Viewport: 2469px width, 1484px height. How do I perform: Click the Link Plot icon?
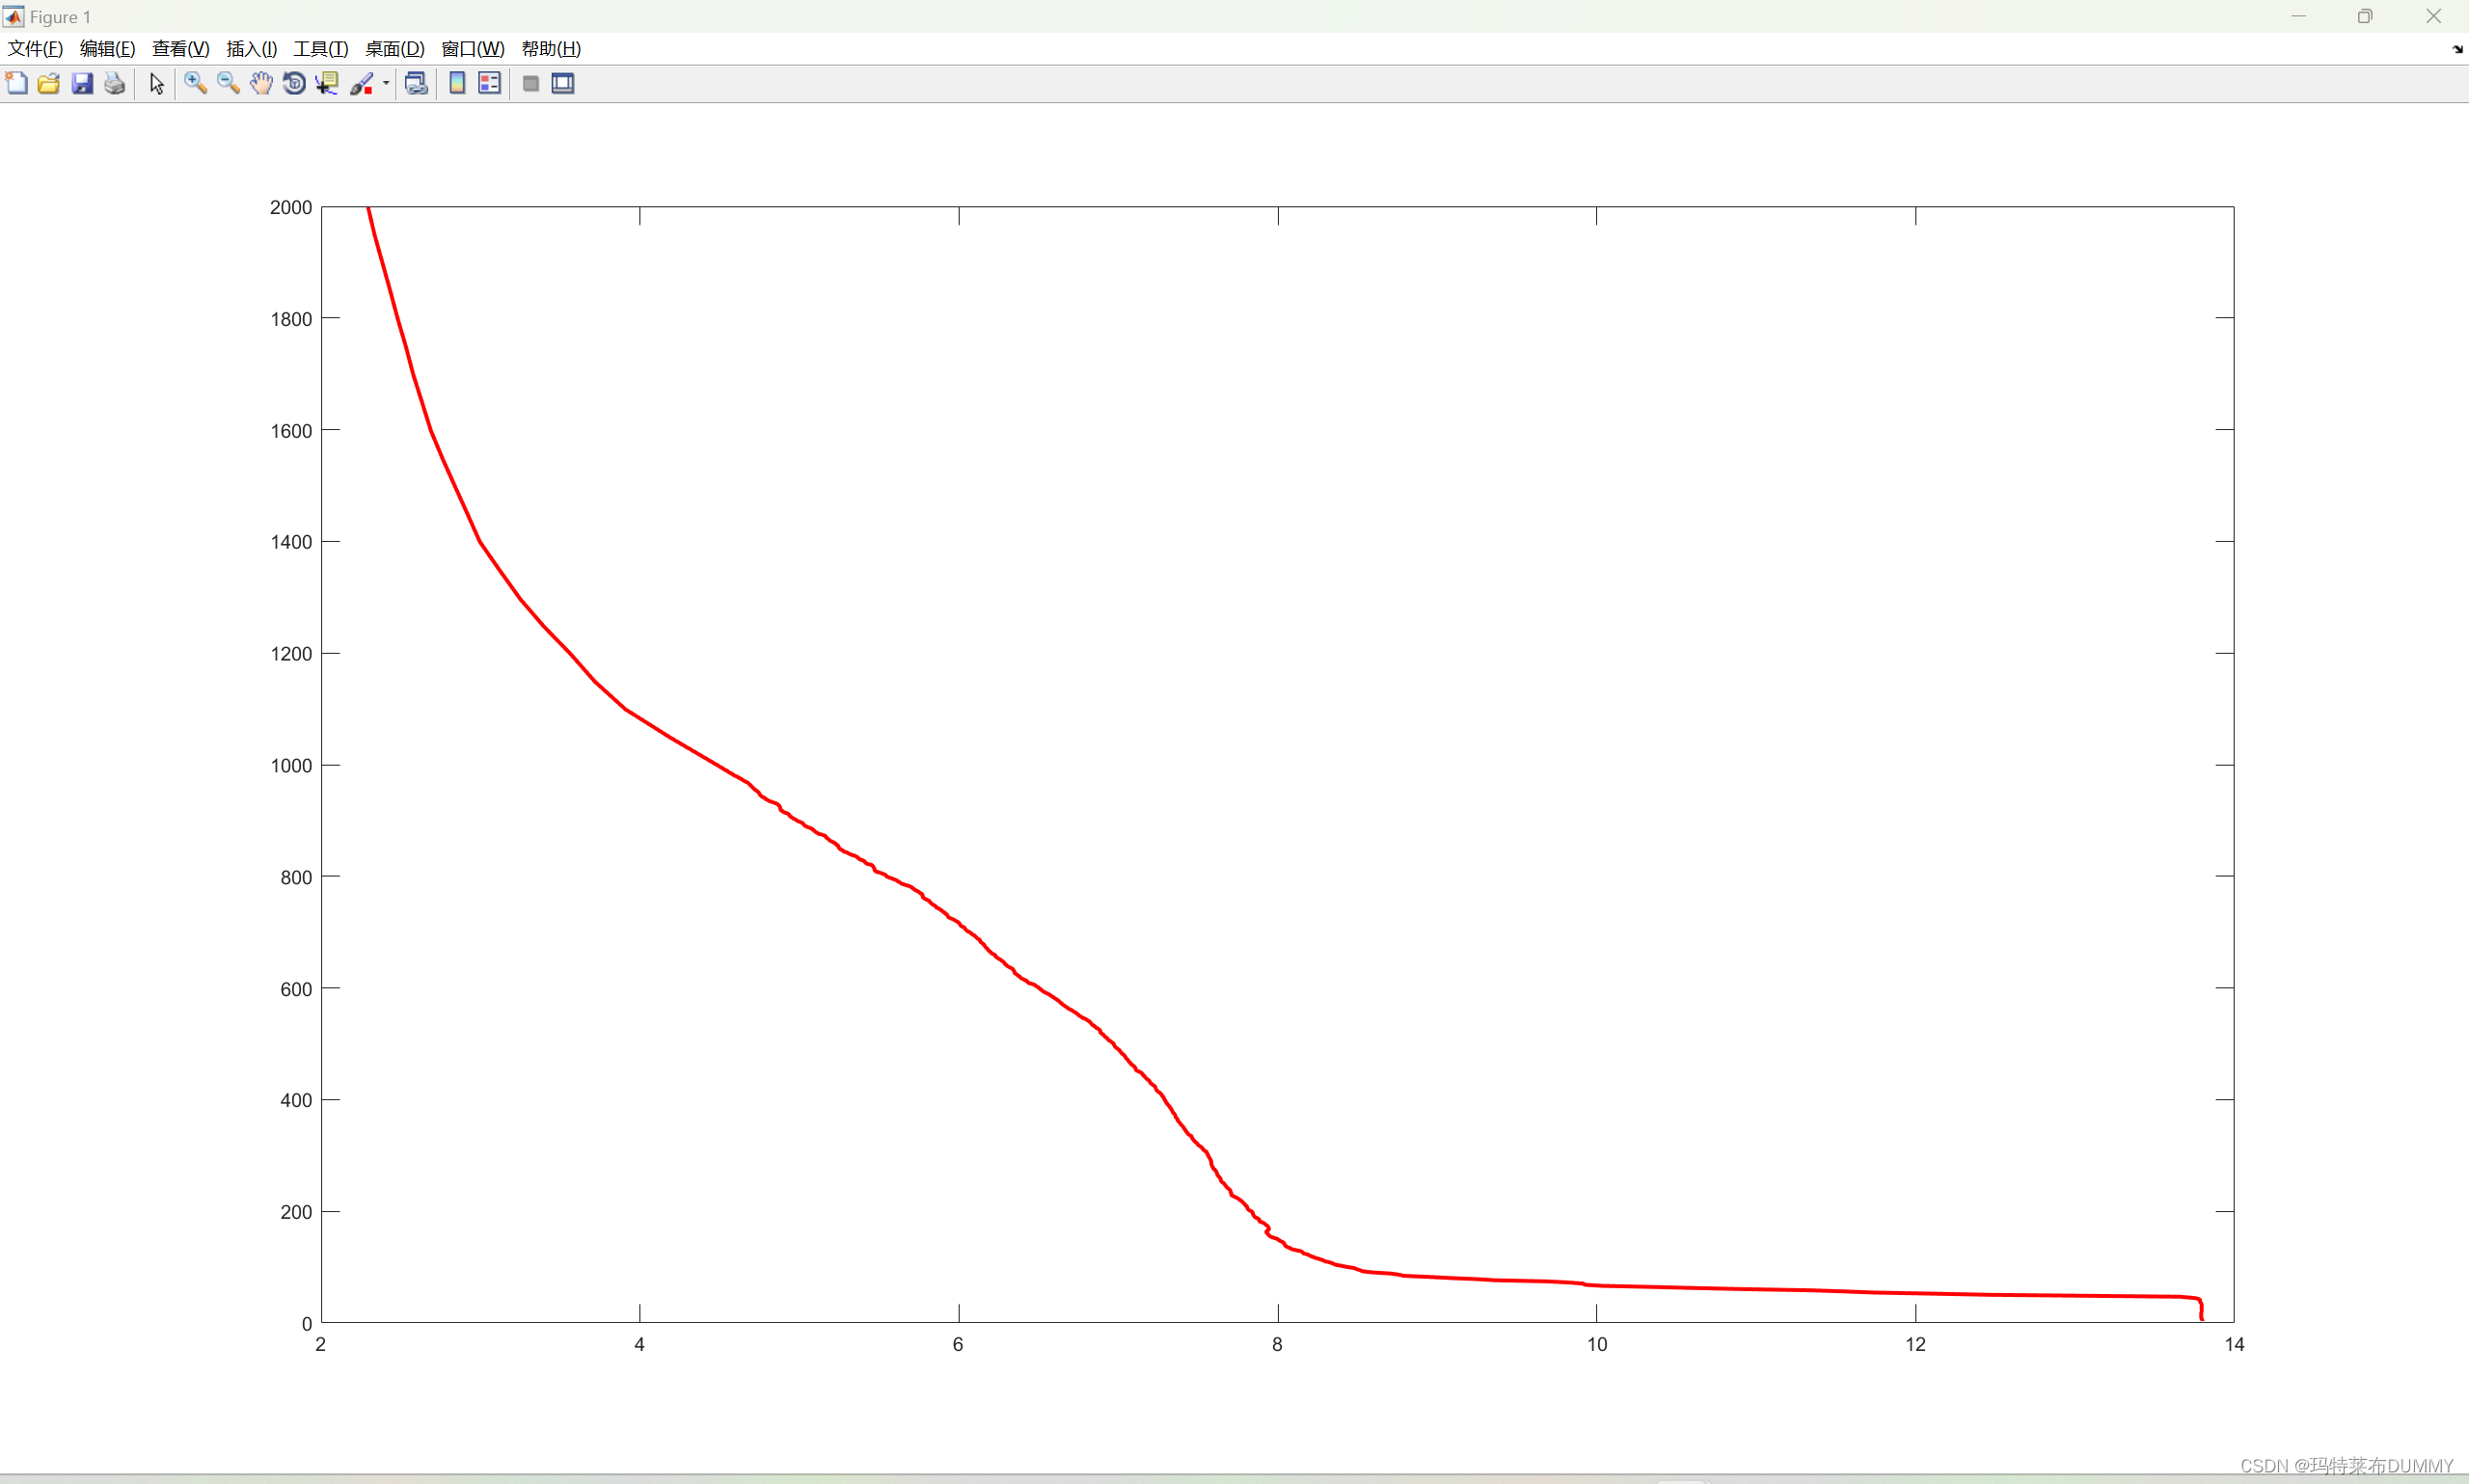click(416, 84)
